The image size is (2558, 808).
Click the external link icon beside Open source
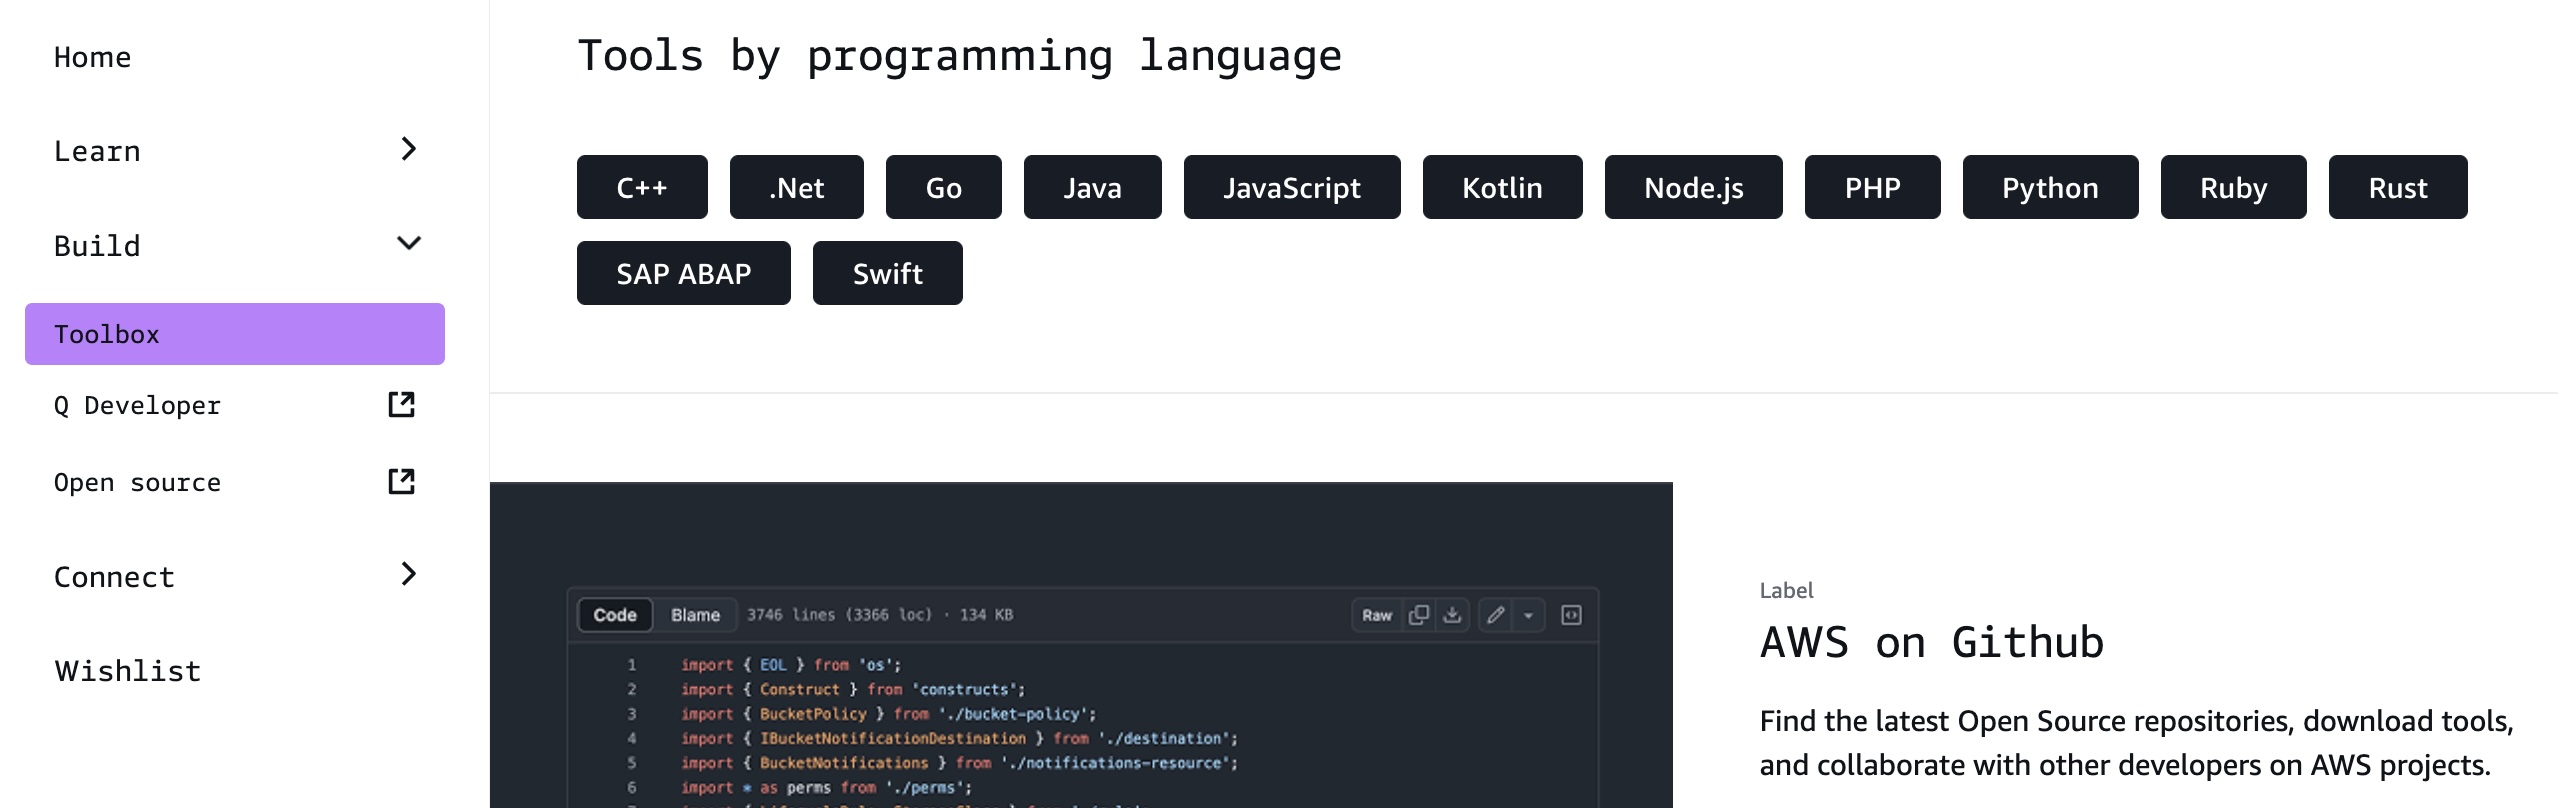tap(401, 481)
